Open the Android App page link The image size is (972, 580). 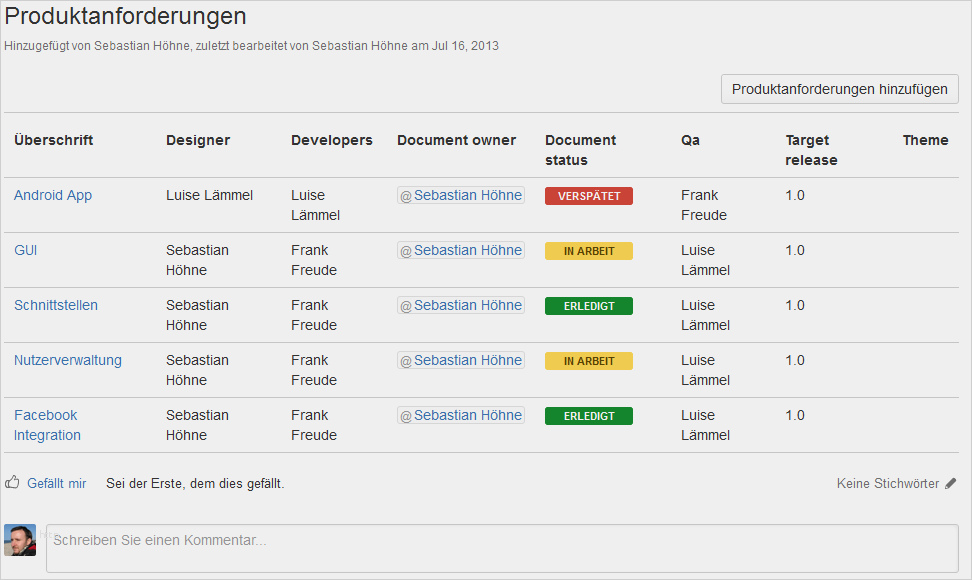[x=52, y=195]
